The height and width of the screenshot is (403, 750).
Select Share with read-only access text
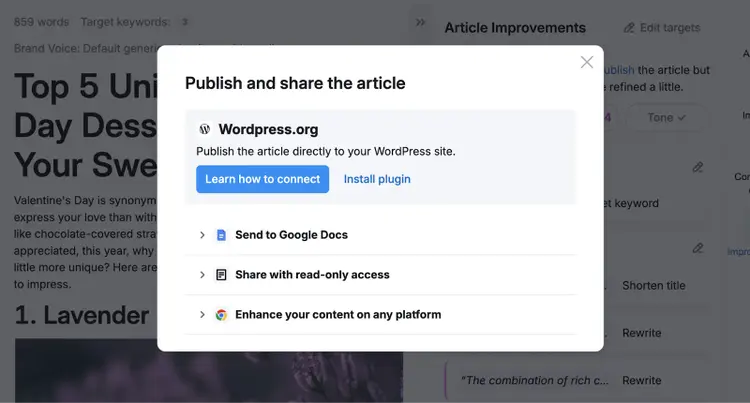(312, 275)
